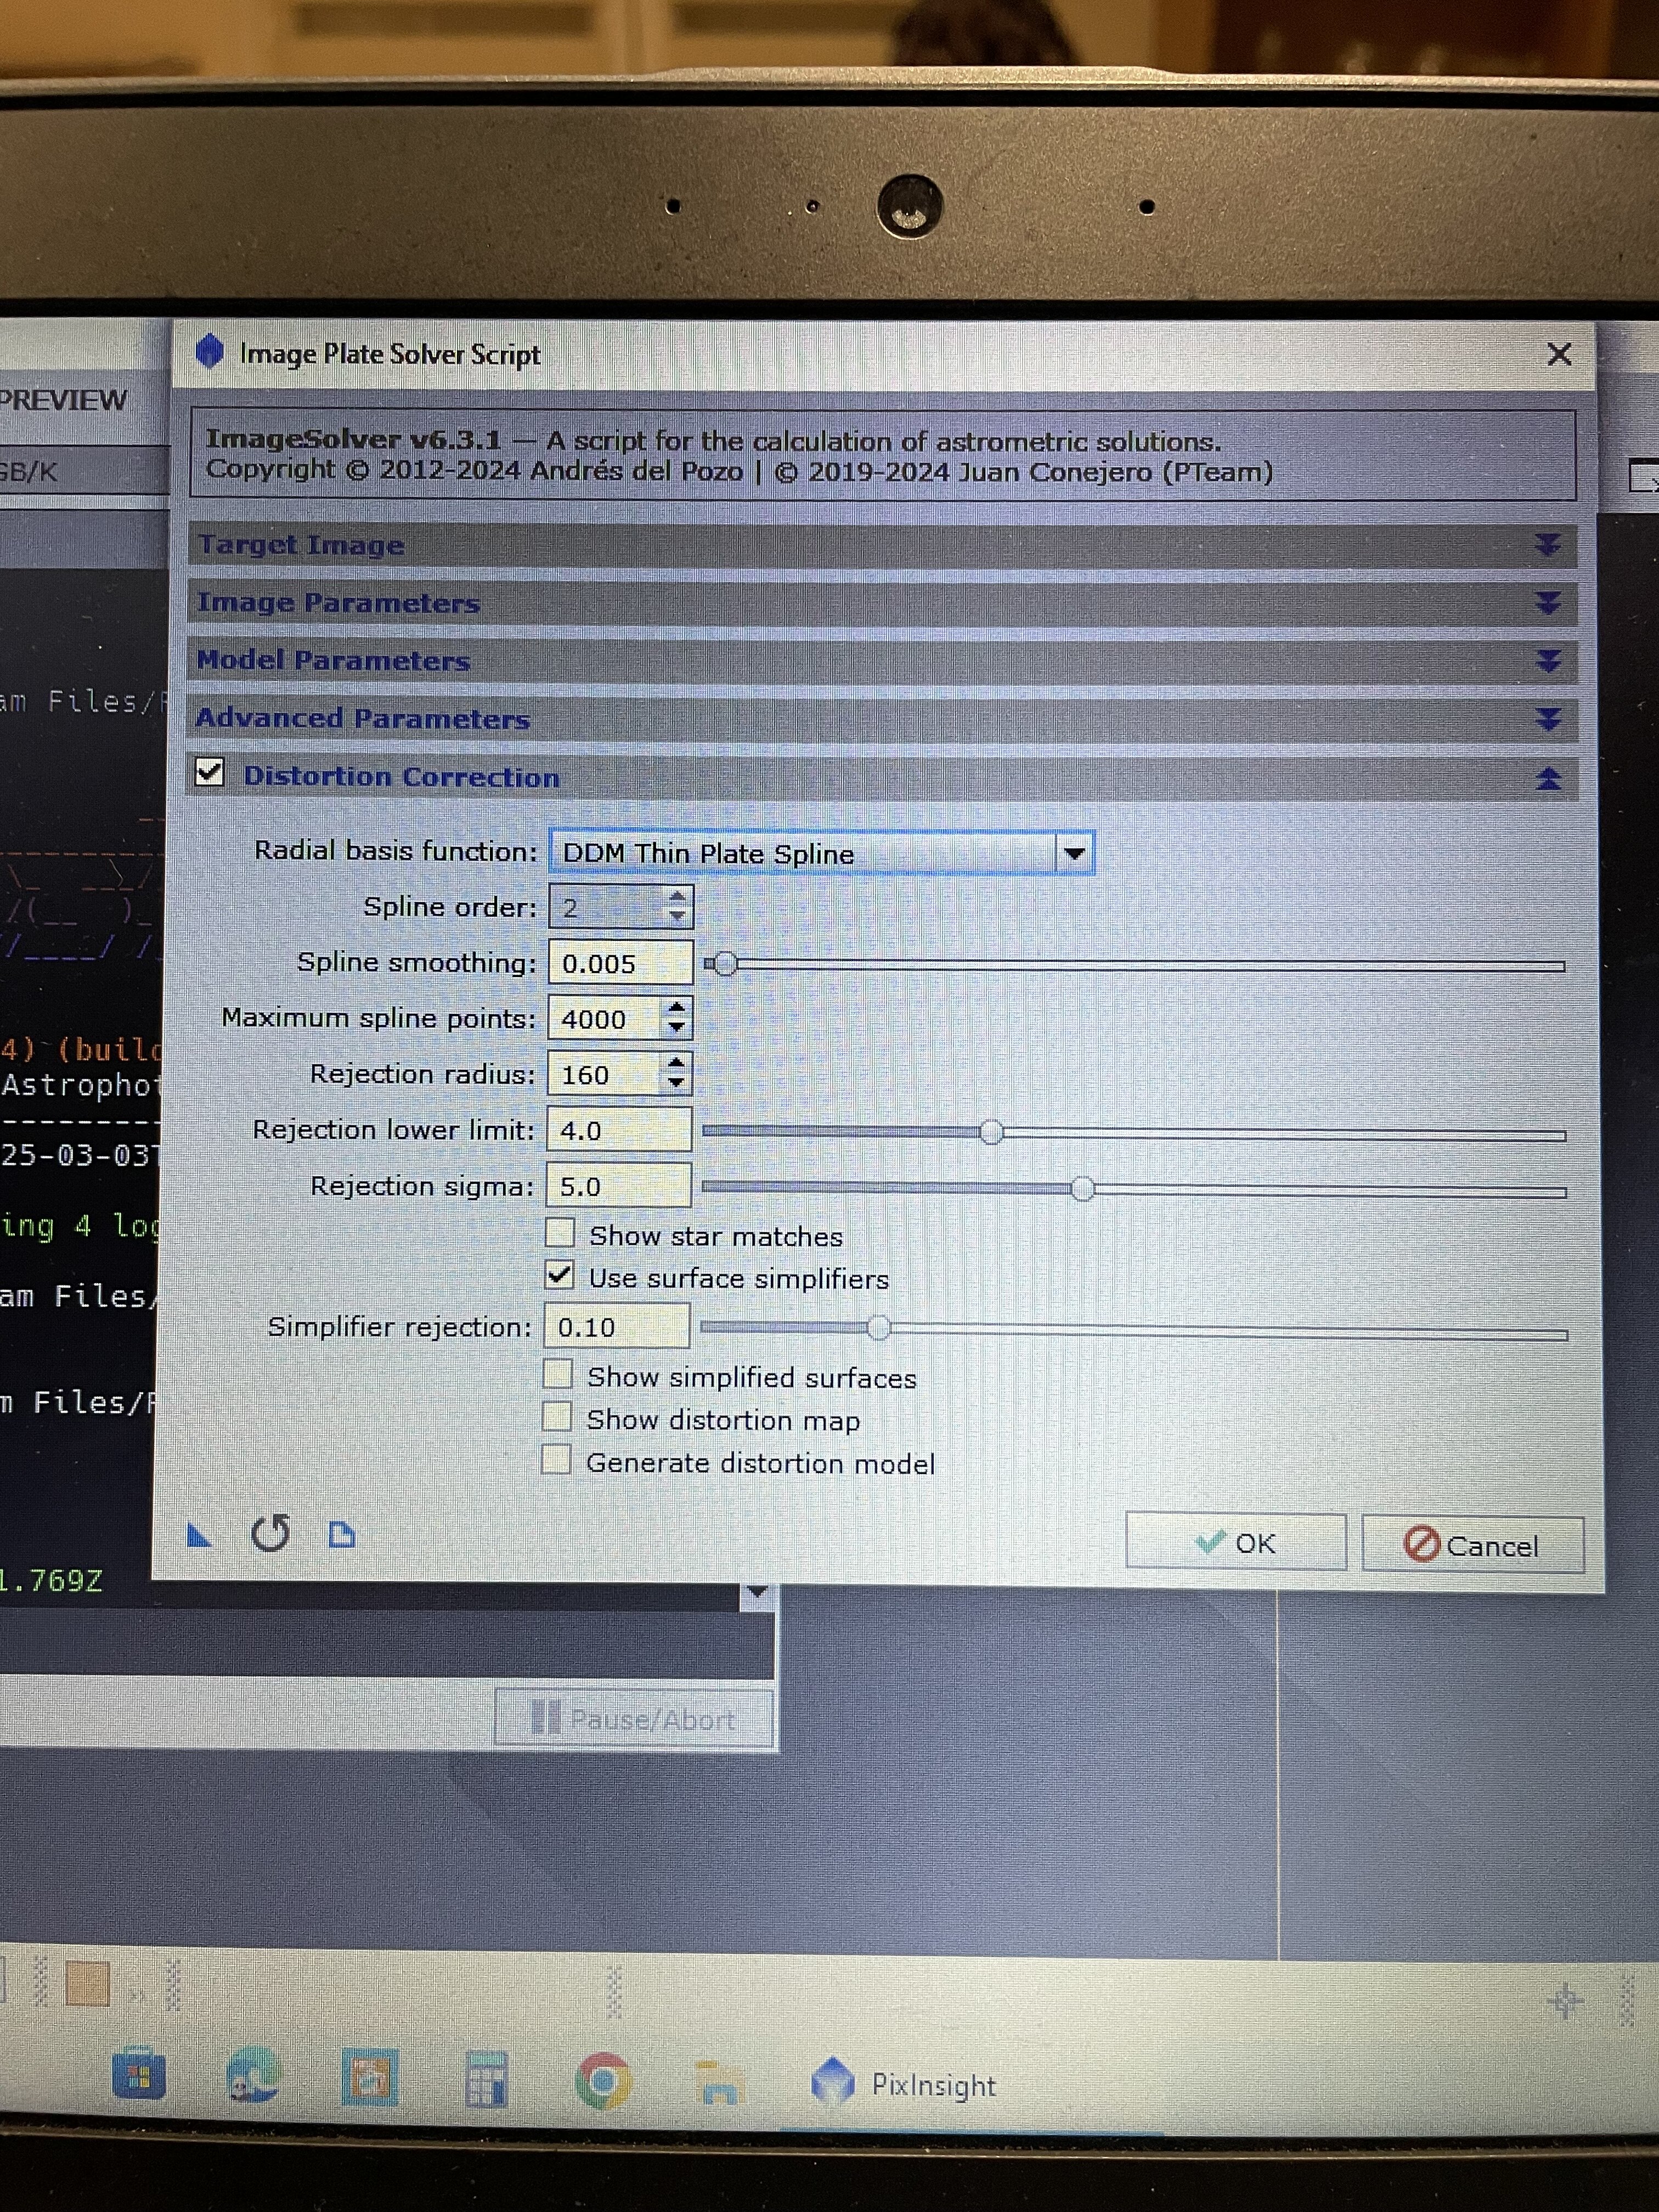Click the Spline order down arrow
Viewport: 1659px width, 2212px height.
tap(678, 916)
